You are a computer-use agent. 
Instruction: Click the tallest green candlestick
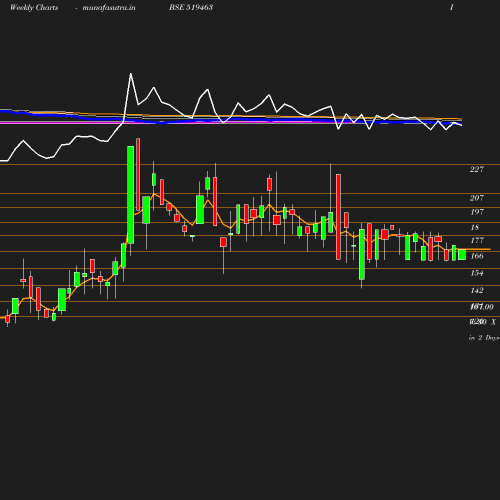coord(131,195)
